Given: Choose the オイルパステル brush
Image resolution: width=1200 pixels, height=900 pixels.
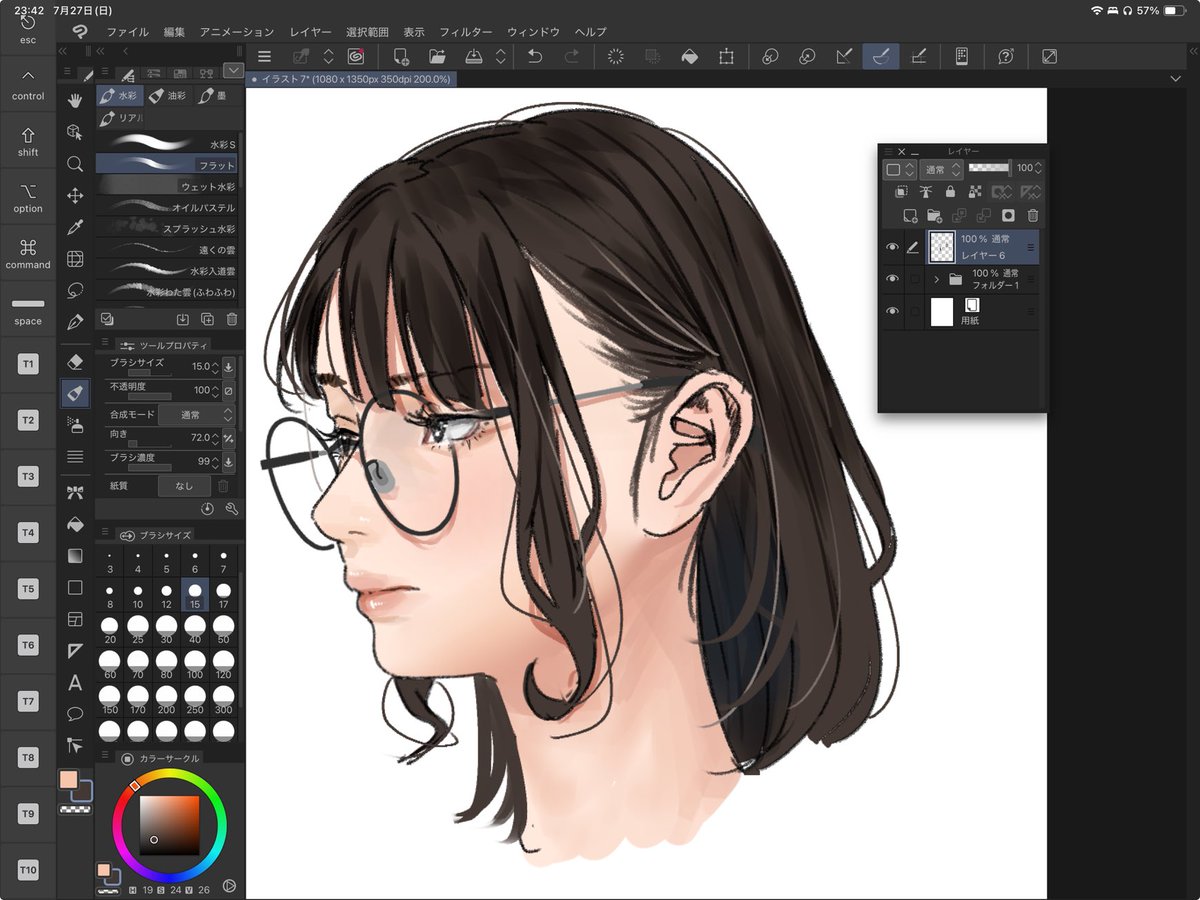Looking at the screenshot, I should click(x=167, y=207).
